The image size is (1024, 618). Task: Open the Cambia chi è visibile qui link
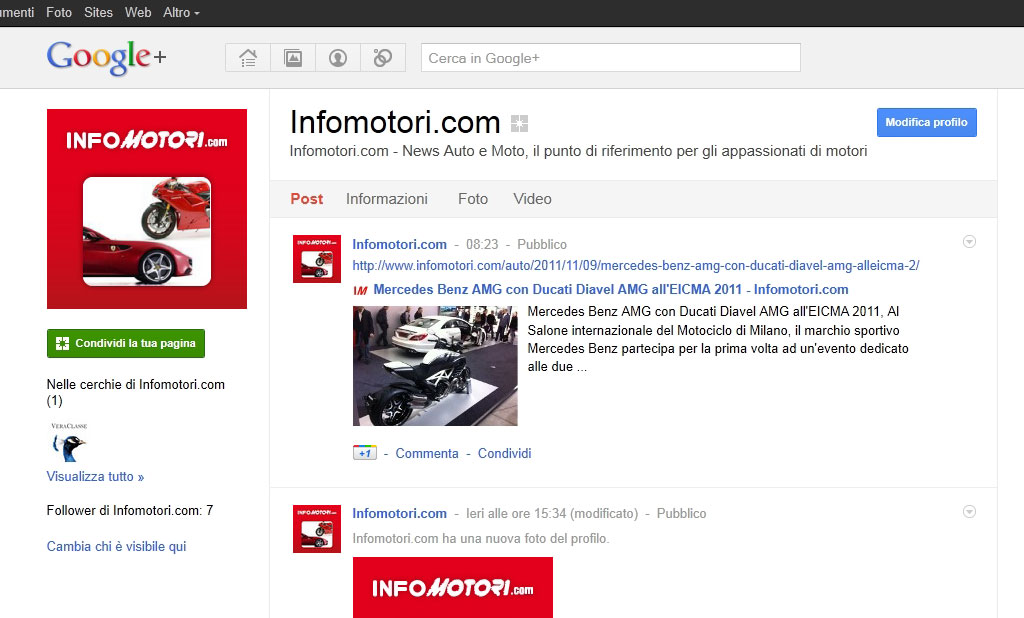pos(116,546)
